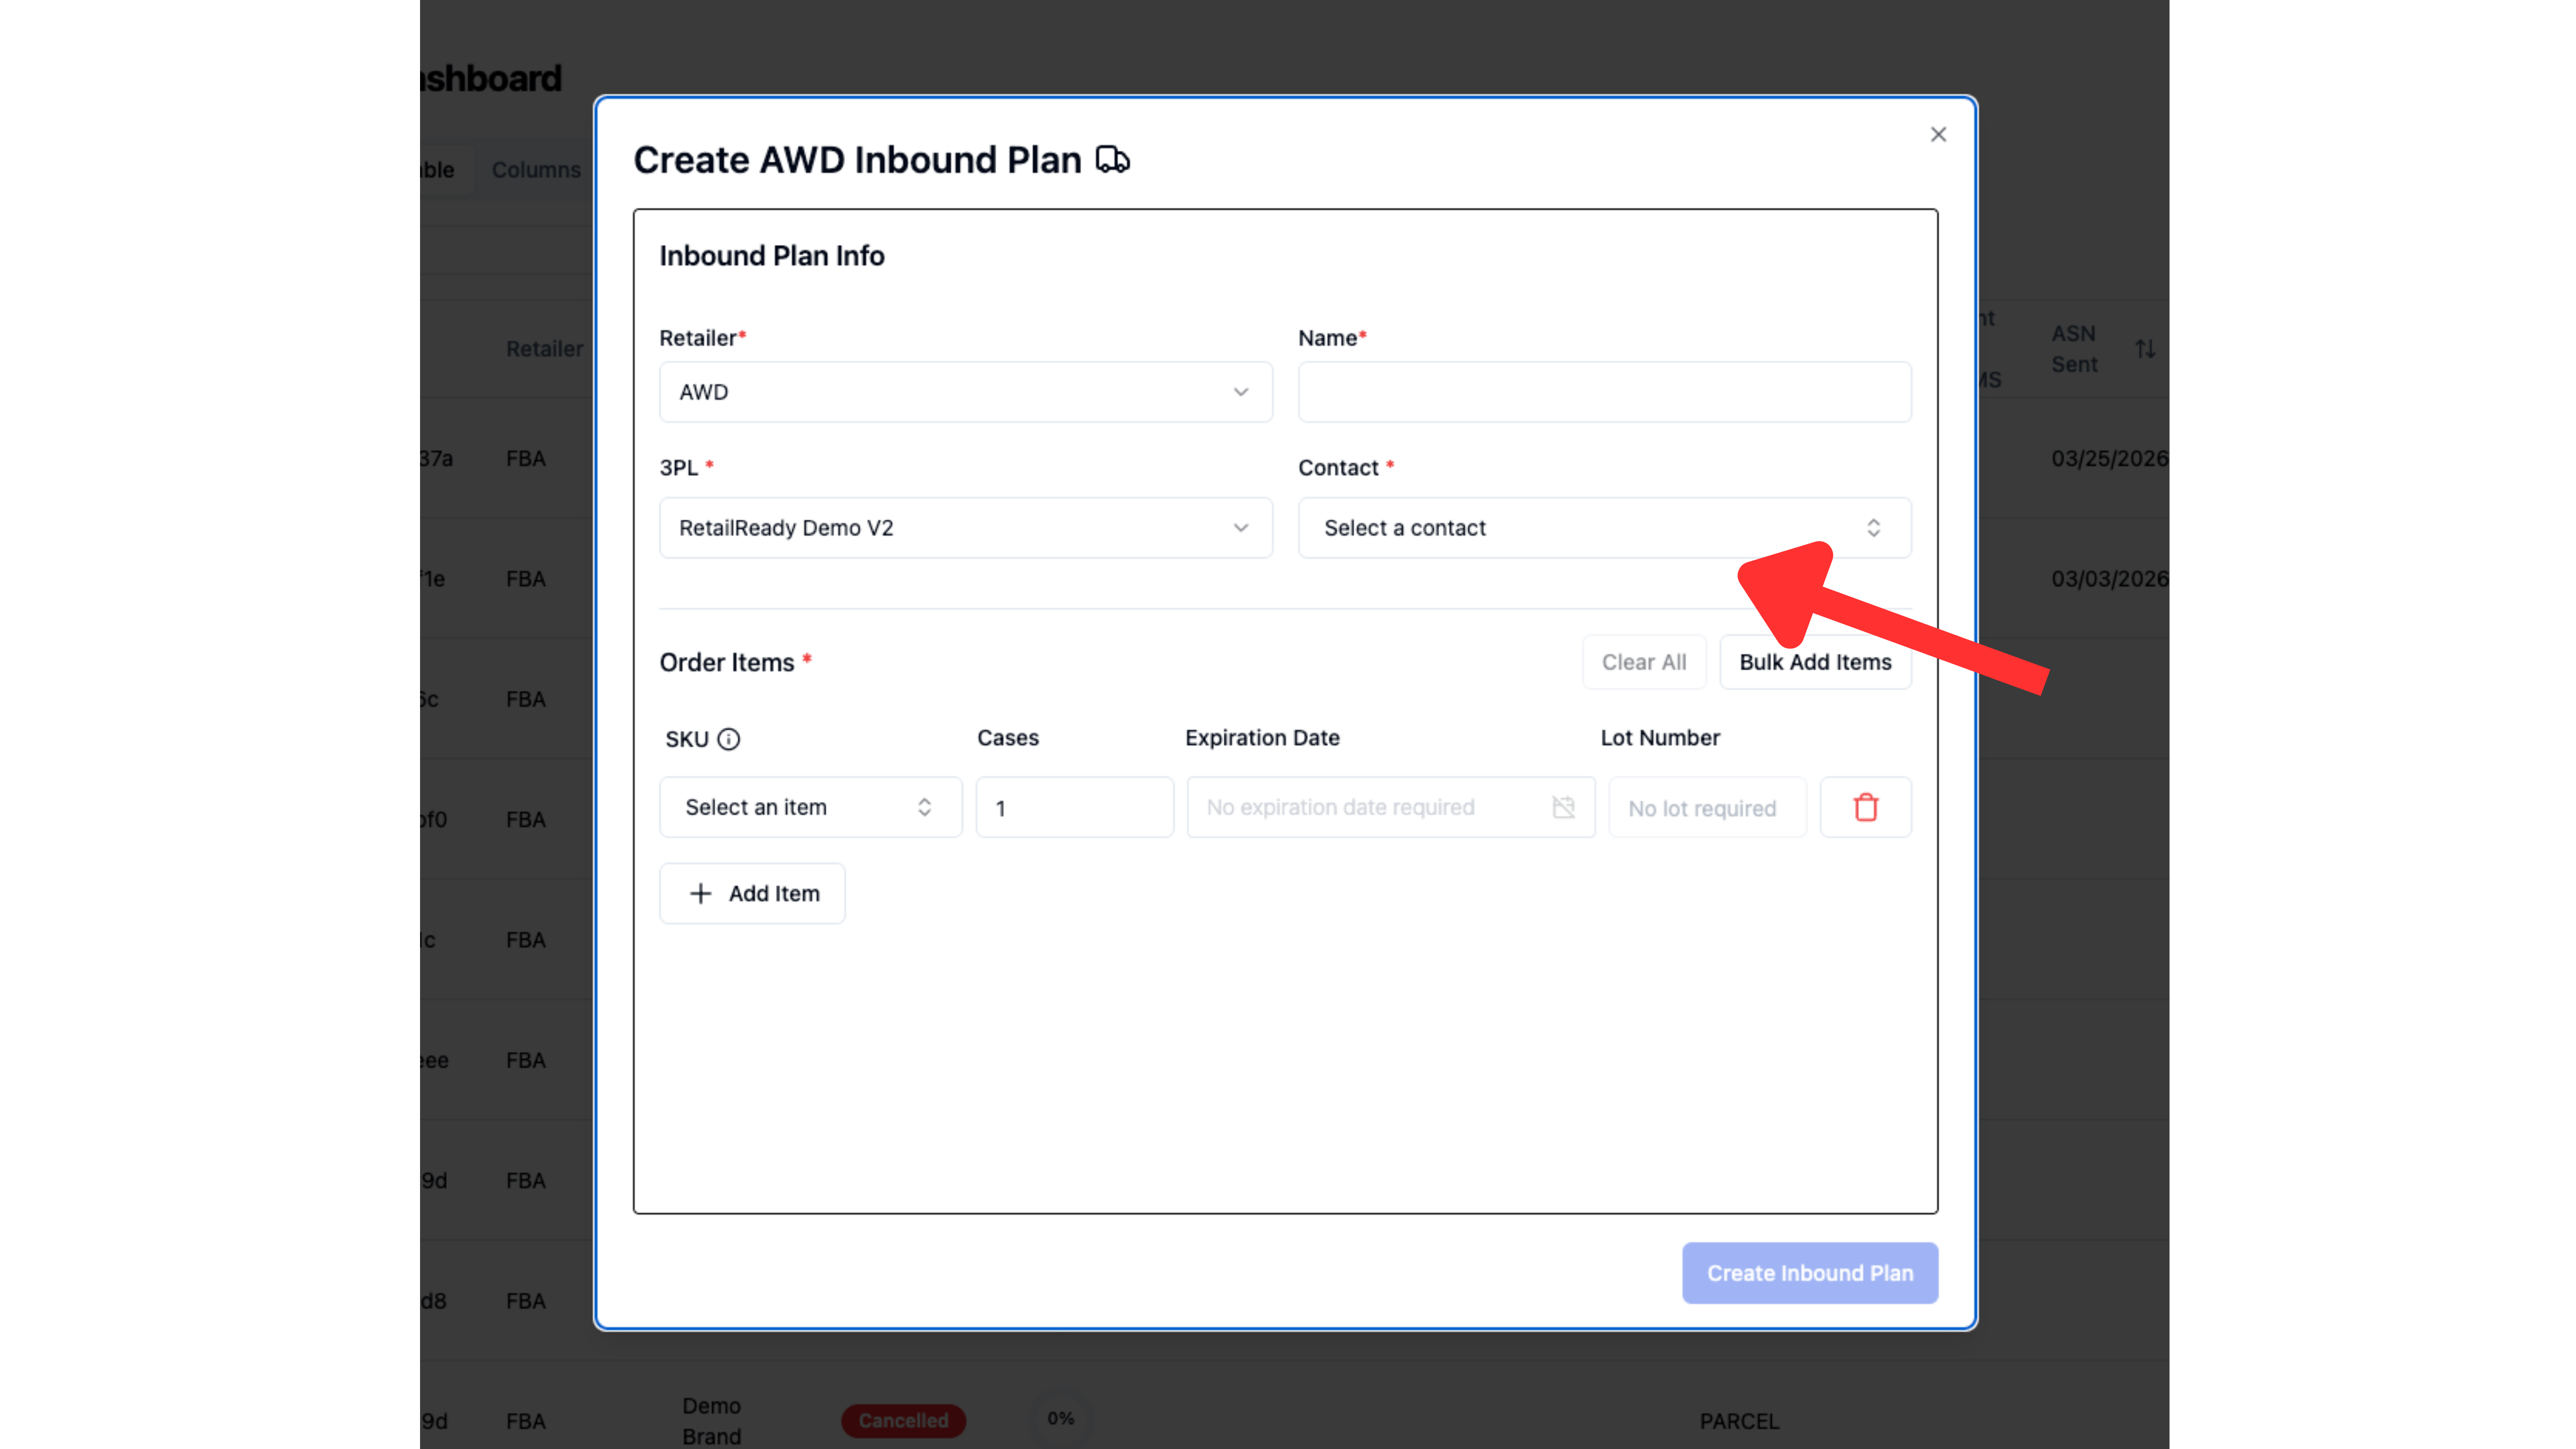Click the sort arrows next to ASN Sent
The height and width of the screenshot is (1449, 2576).
(2145, 349)
